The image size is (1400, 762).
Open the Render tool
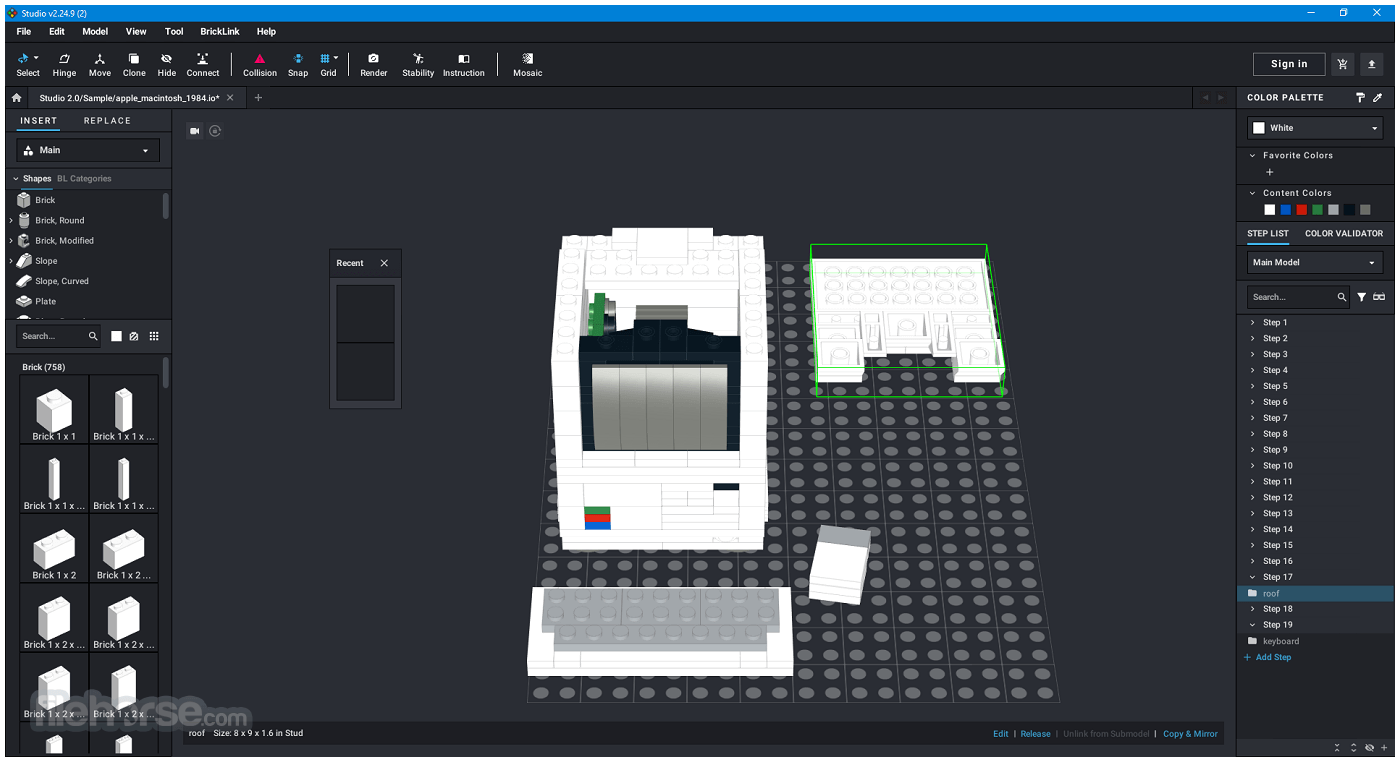(x=373, y=65)
